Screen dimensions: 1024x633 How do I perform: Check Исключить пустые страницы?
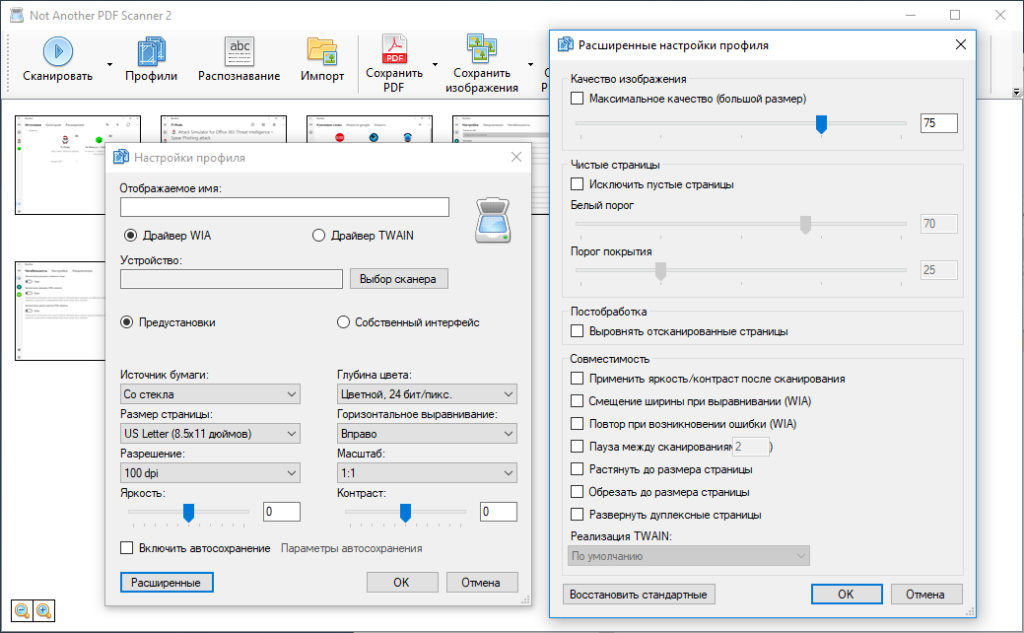click(x=577, y=184)
